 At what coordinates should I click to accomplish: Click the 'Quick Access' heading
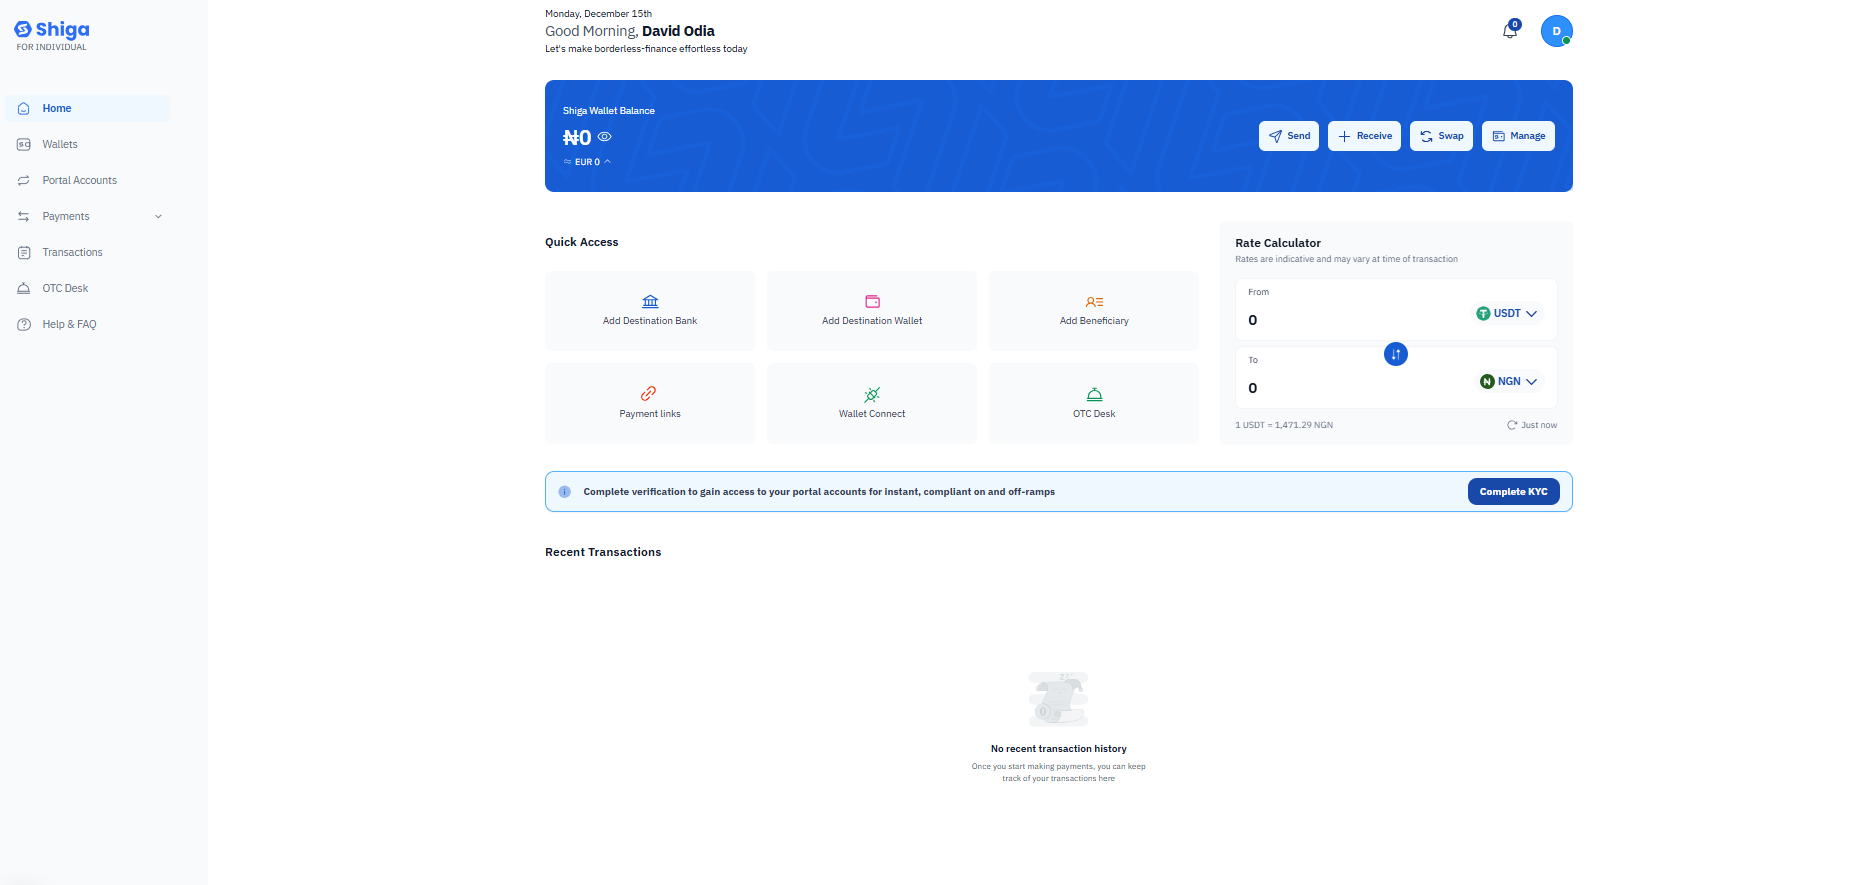pos(582,242)
